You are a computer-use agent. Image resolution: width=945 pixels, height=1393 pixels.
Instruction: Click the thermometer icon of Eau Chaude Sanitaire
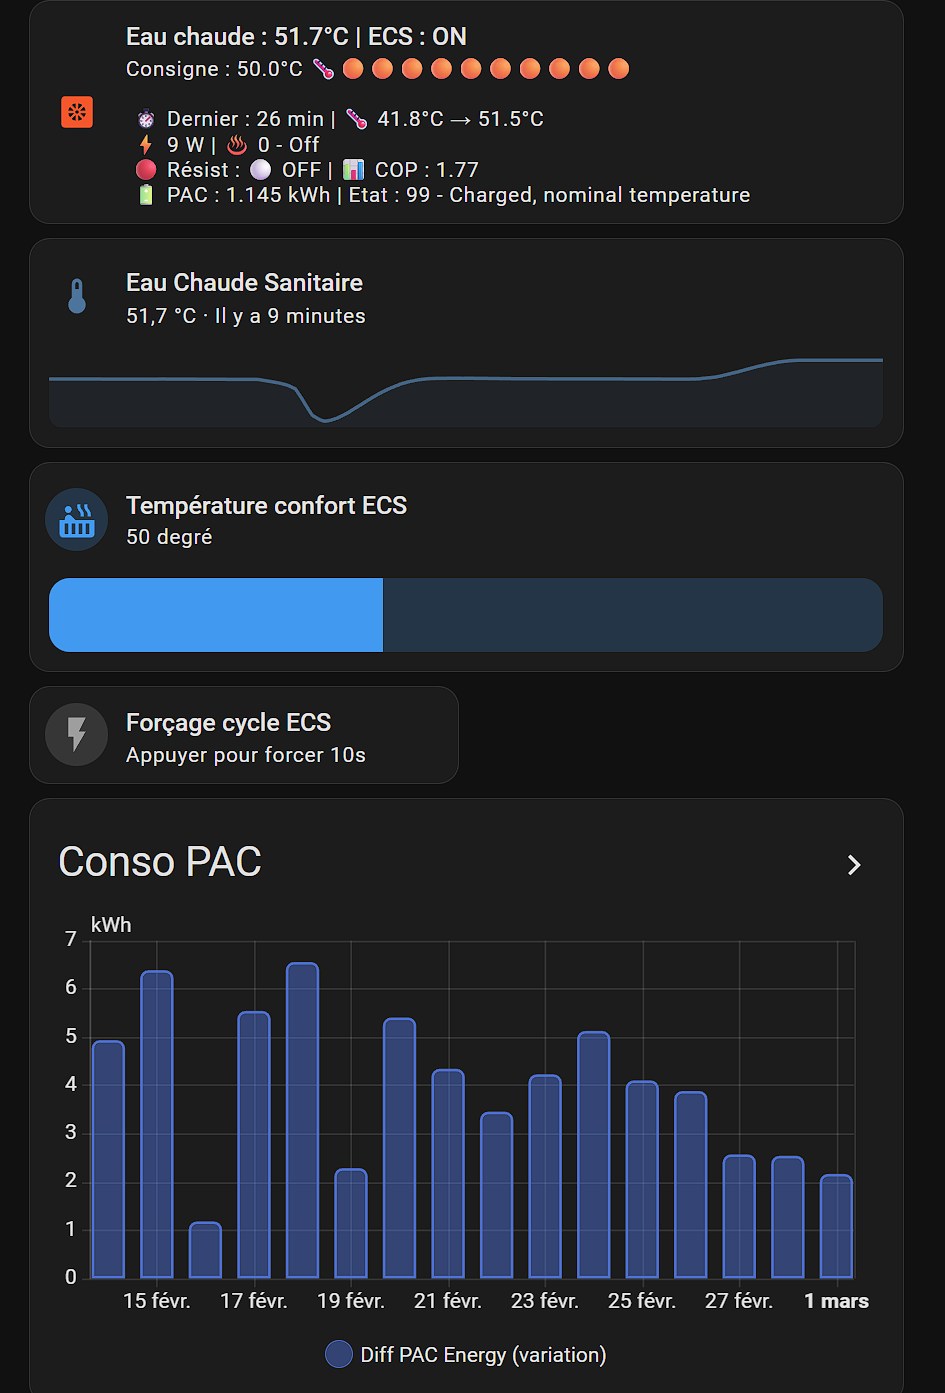click(77, 297)
